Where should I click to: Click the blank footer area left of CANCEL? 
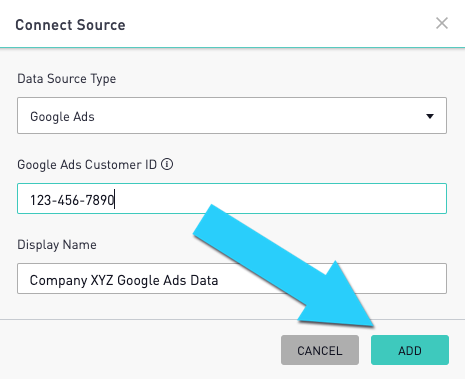pos(140,350)
